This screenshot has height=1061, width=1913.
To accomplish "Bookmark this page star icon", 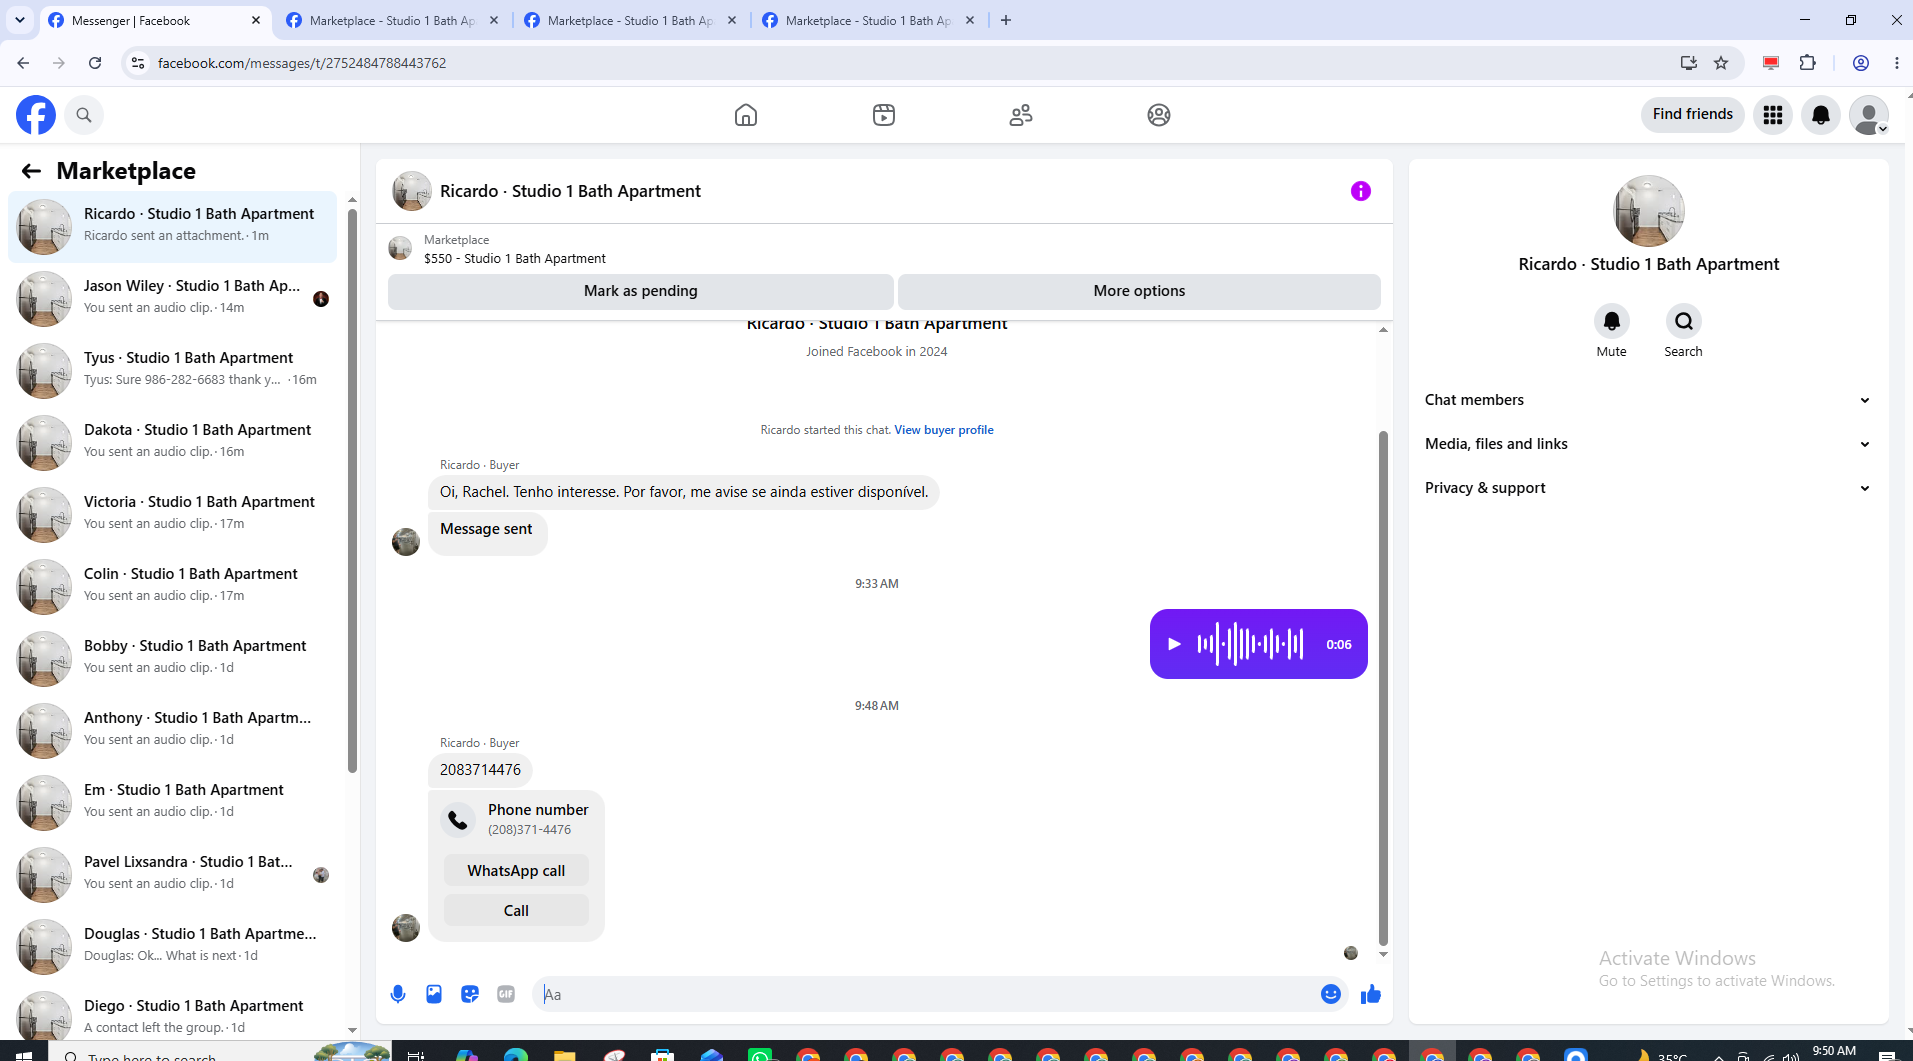I will click(1721, 63).
